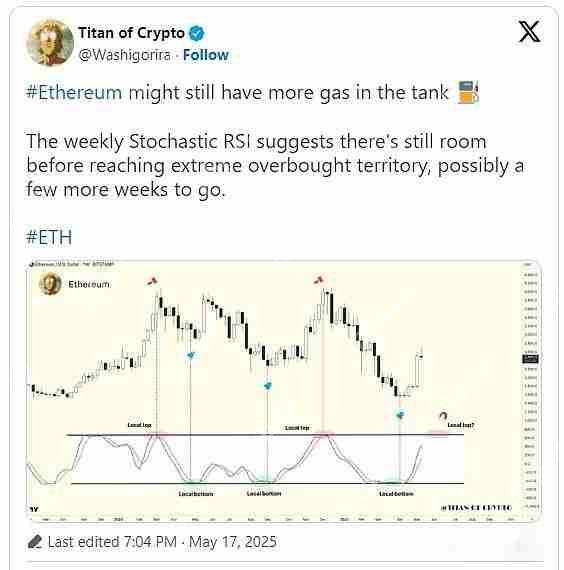This screenshot has height=570, width=564.
Task: Click the Ethereum avatar inside chart
Action: tap(50, 284)
